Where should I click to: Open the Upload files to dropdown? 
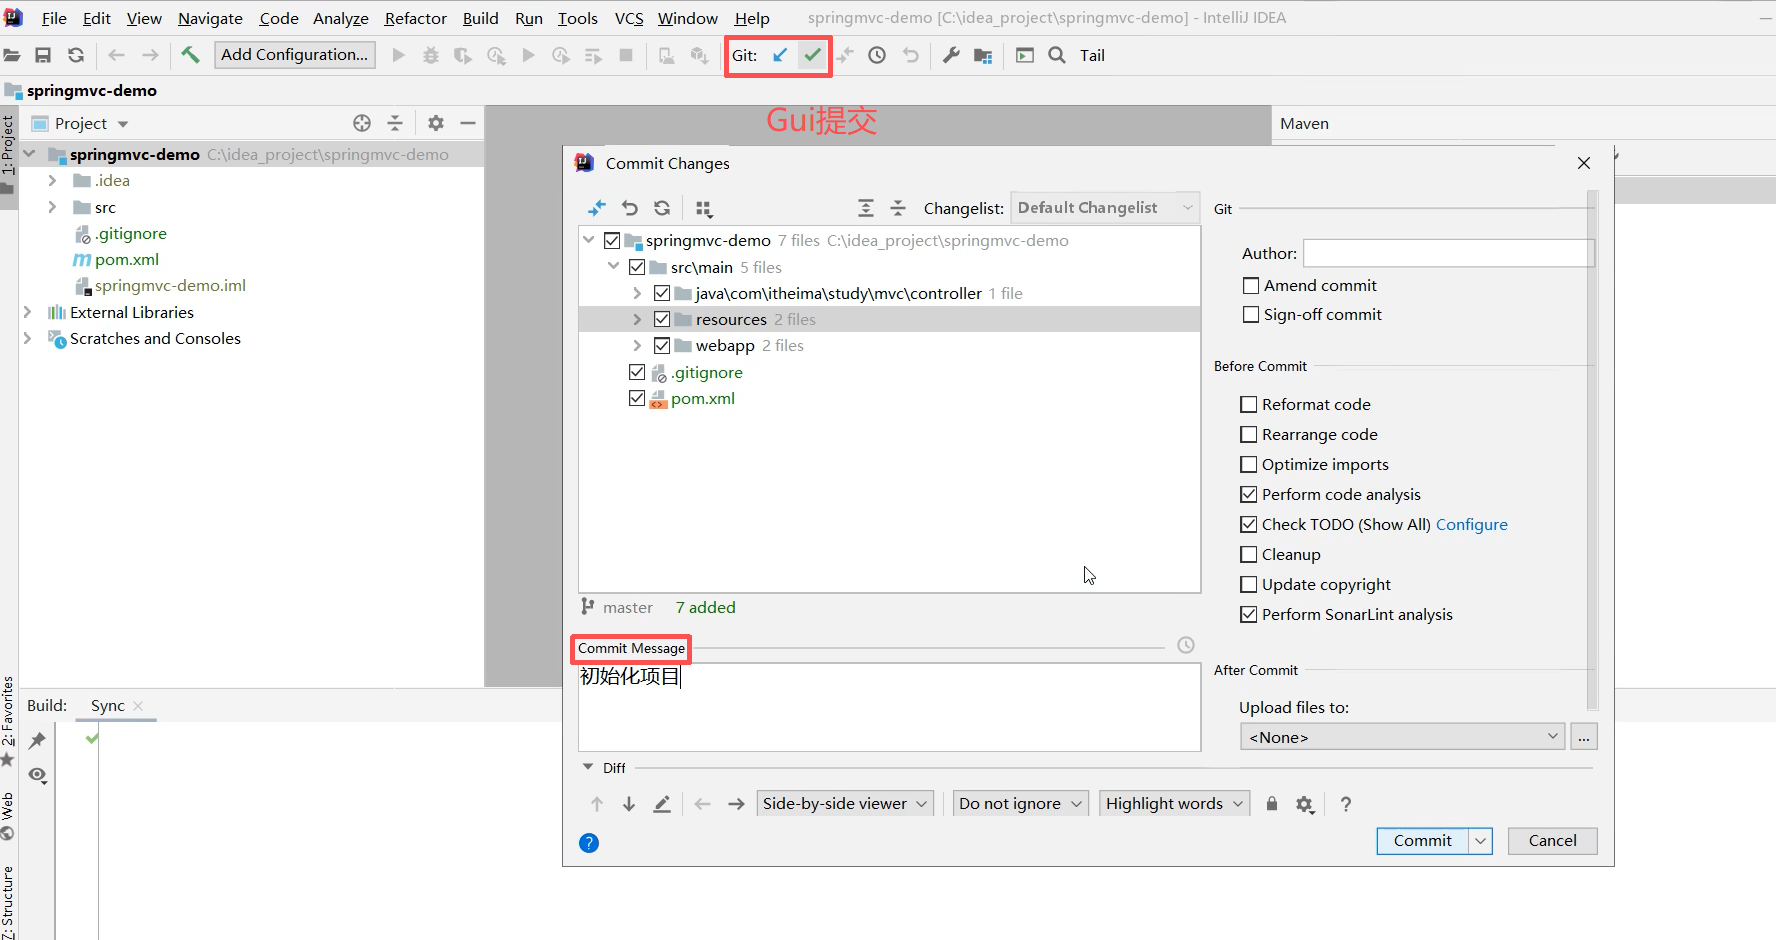click(1402, 737)
